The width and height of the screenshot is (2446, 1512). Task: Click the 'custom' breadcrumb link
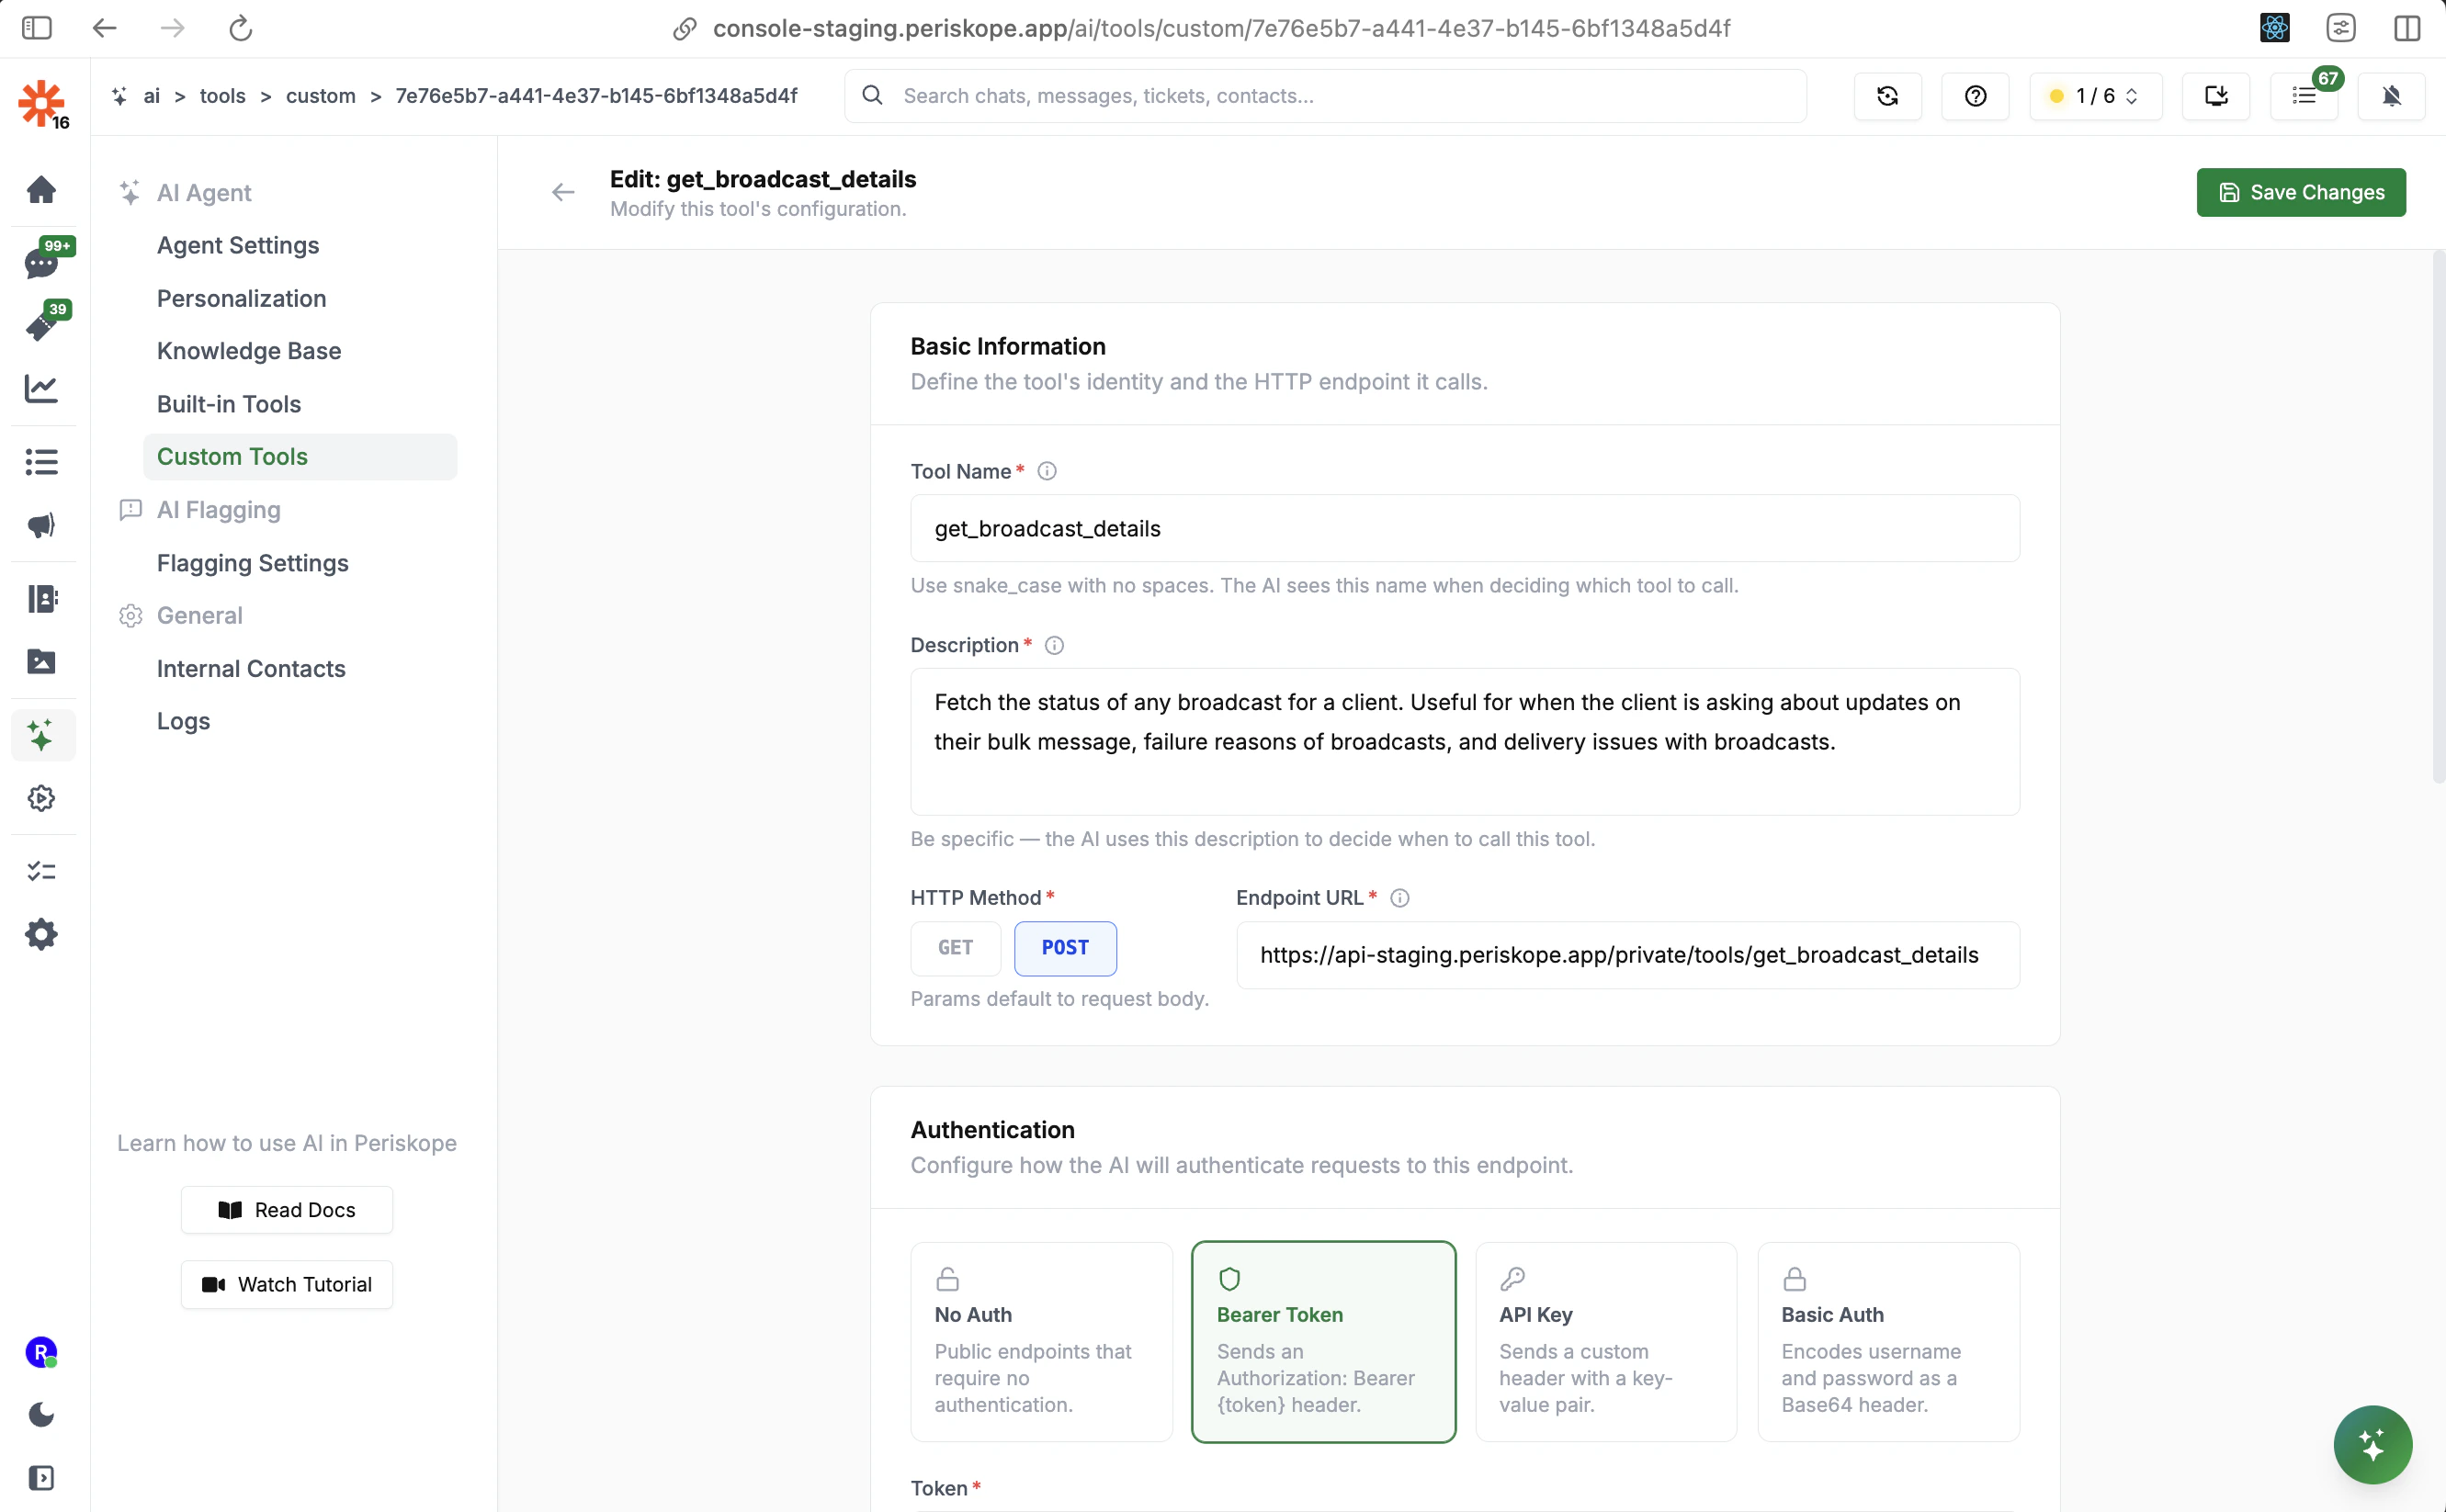[x=320, y=96]
